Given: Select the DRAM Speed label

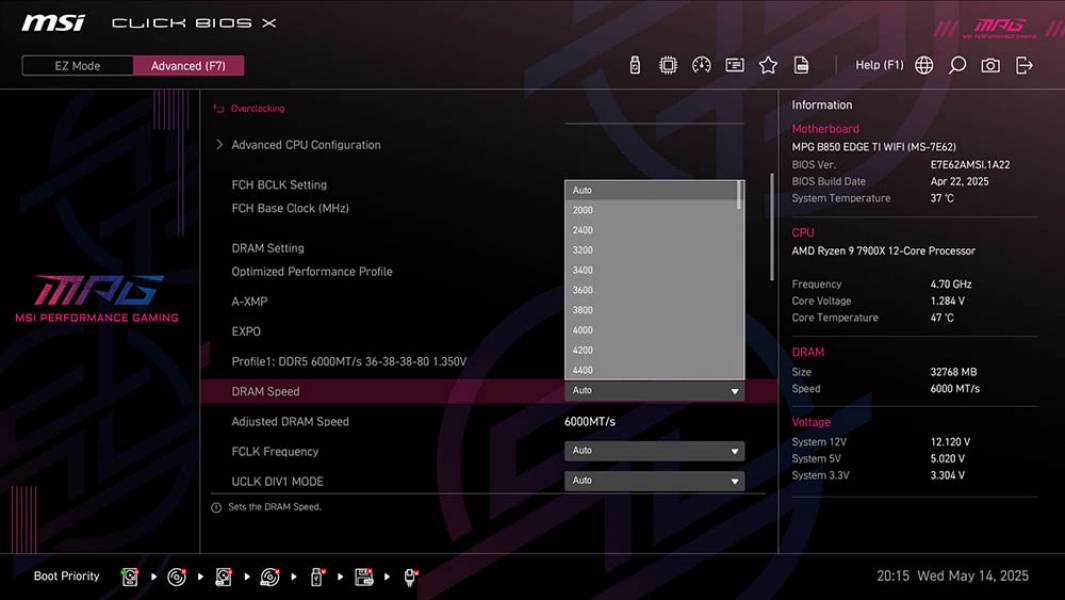Looking at the screenshot, I should click(266, 391).
